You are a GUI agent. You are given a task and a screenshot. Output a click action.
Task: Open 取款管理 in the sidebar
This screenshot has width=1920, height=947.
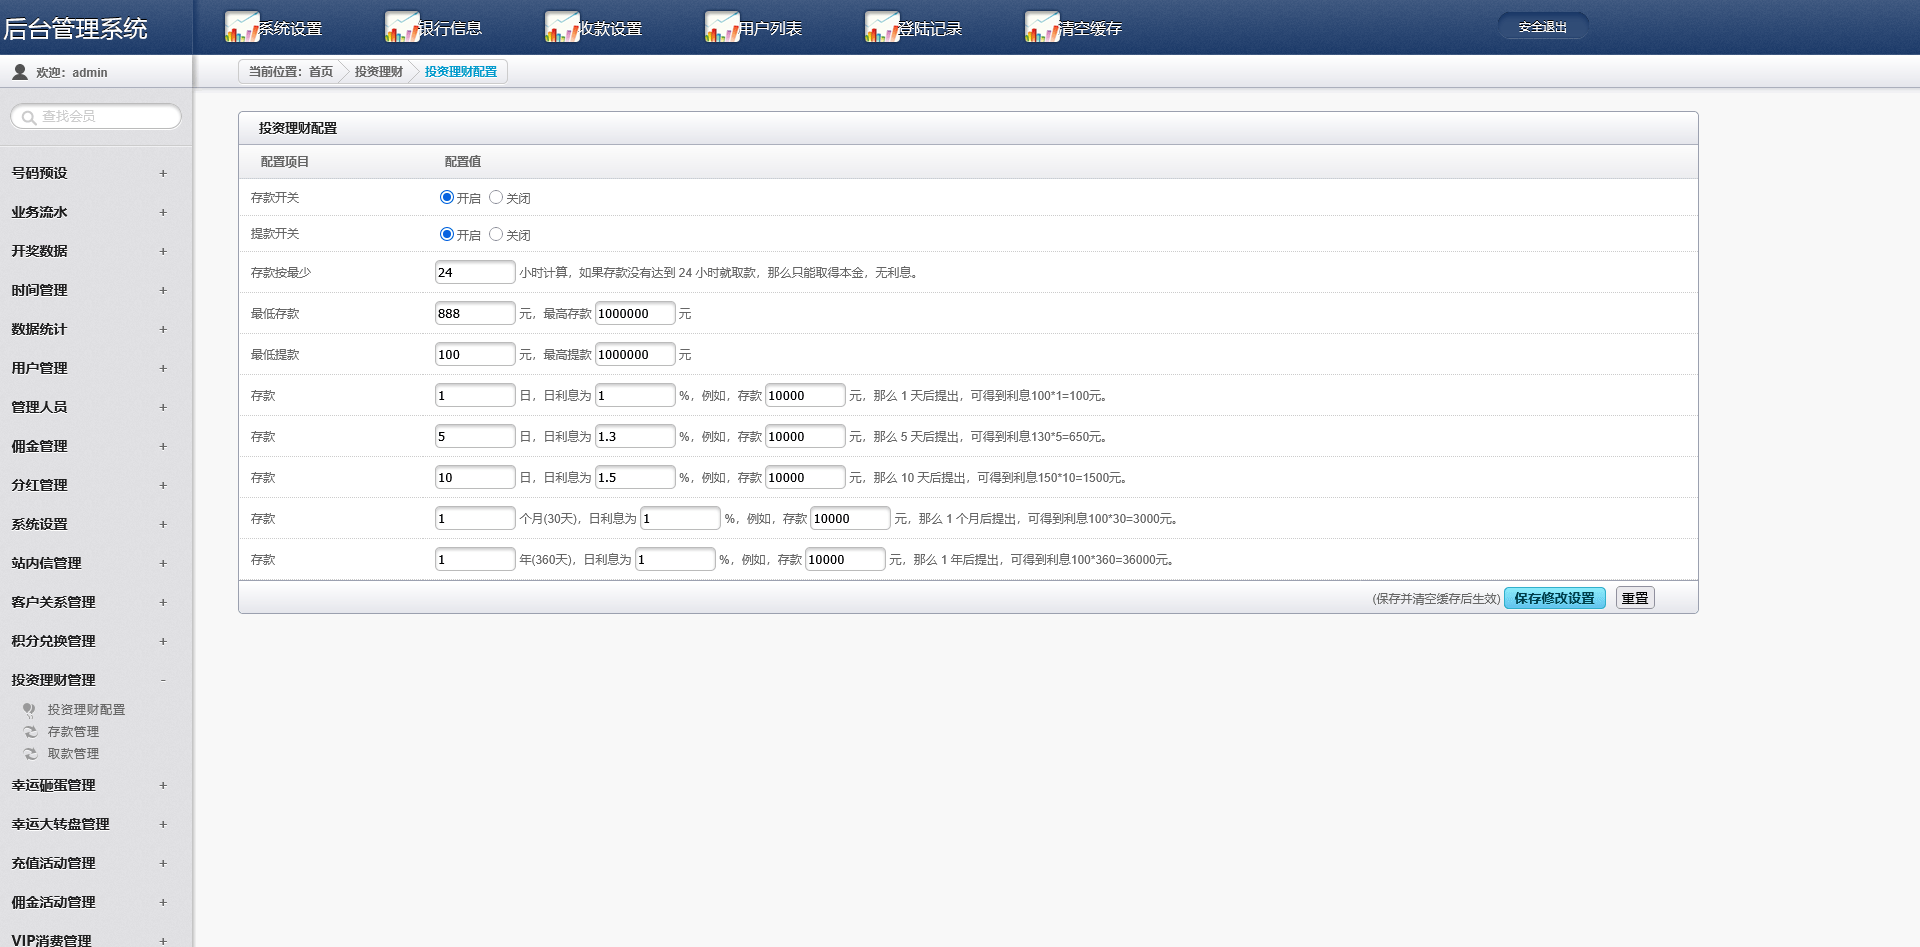click(73, 754)
